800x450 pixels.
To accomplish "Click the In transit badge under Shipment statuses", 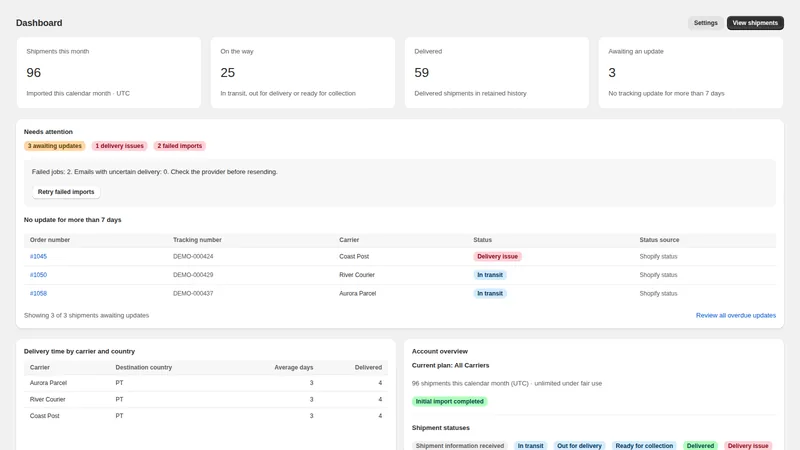I will [x=530, y=446].
